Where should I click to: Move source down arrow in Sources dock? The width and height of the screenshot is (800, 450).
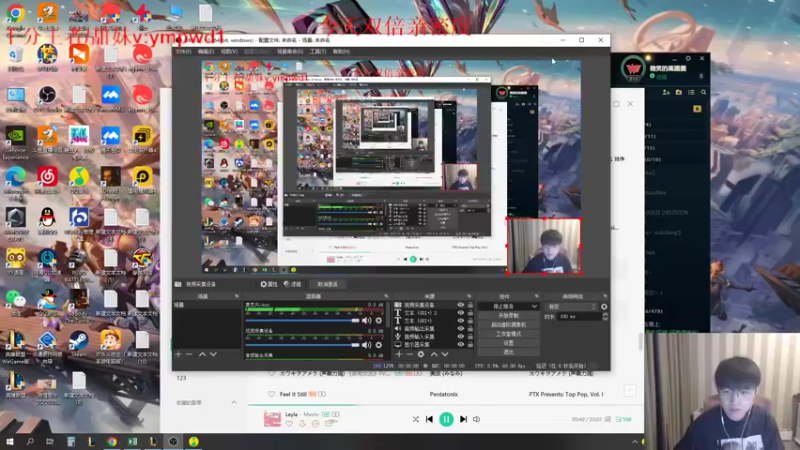click(x=445, y=354)
